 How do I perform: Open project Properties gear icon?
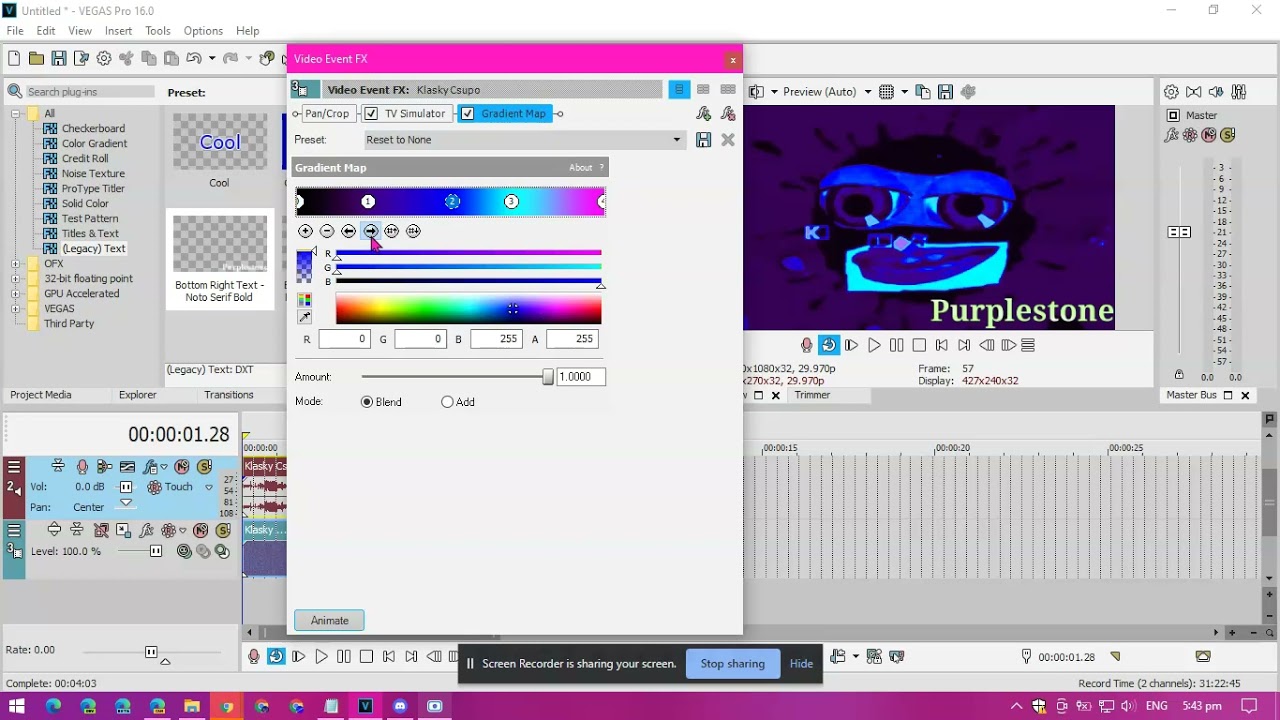[104, 59]
